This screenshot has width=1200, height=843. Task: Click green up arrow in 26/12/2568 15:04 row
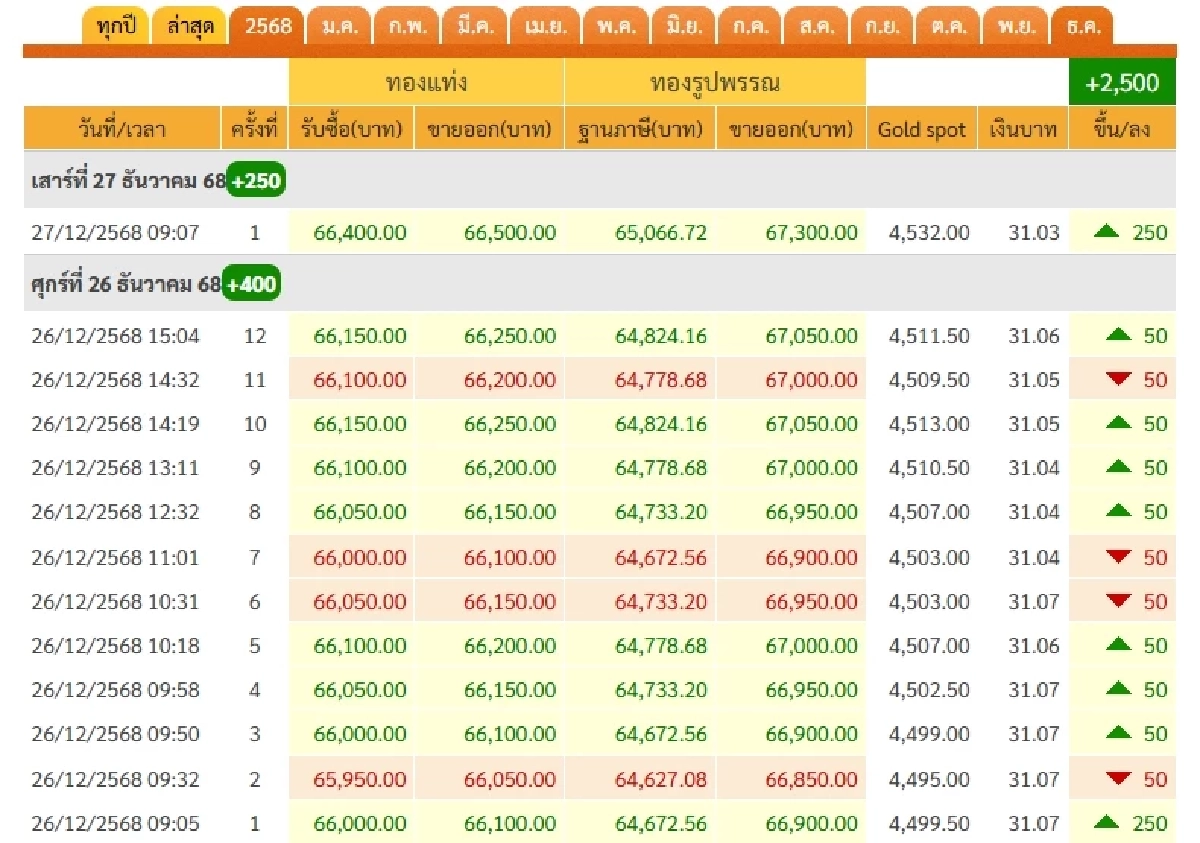click(x=1119, y=336)
